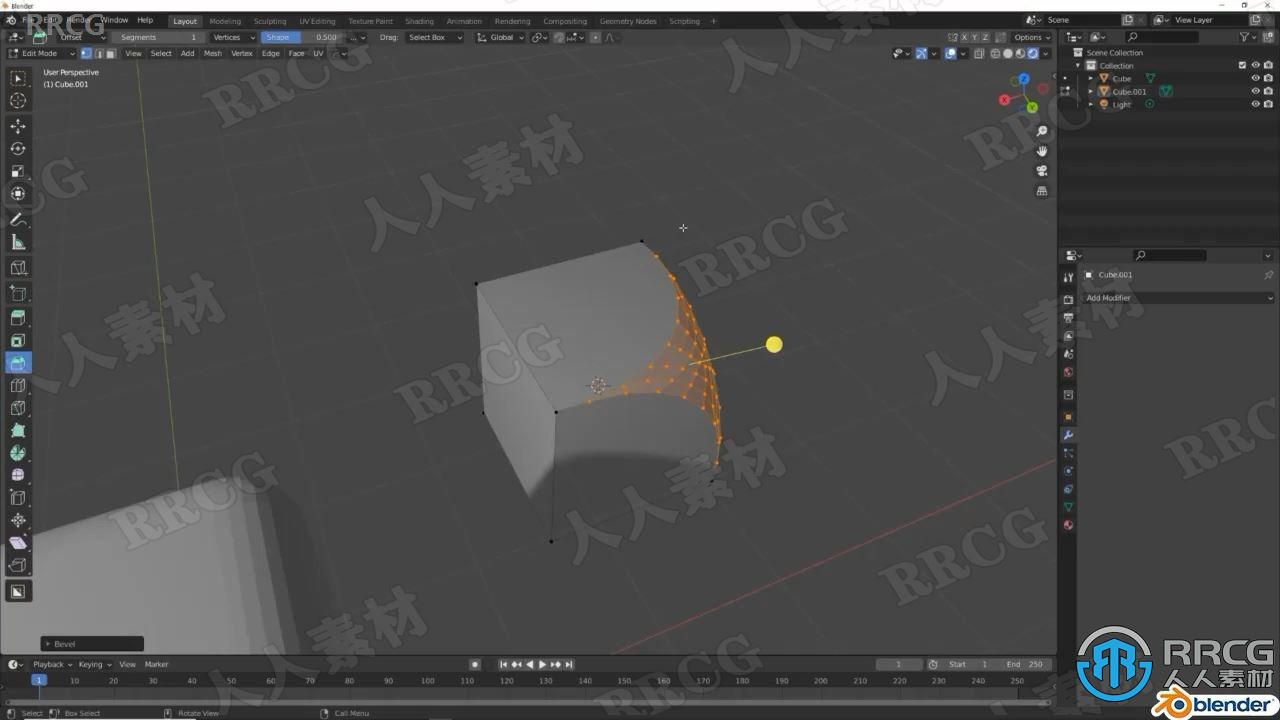This screenshot has width=1280, height=720.
Task: Switch to Rendered viewport shading
Action: pos(1033,53)
